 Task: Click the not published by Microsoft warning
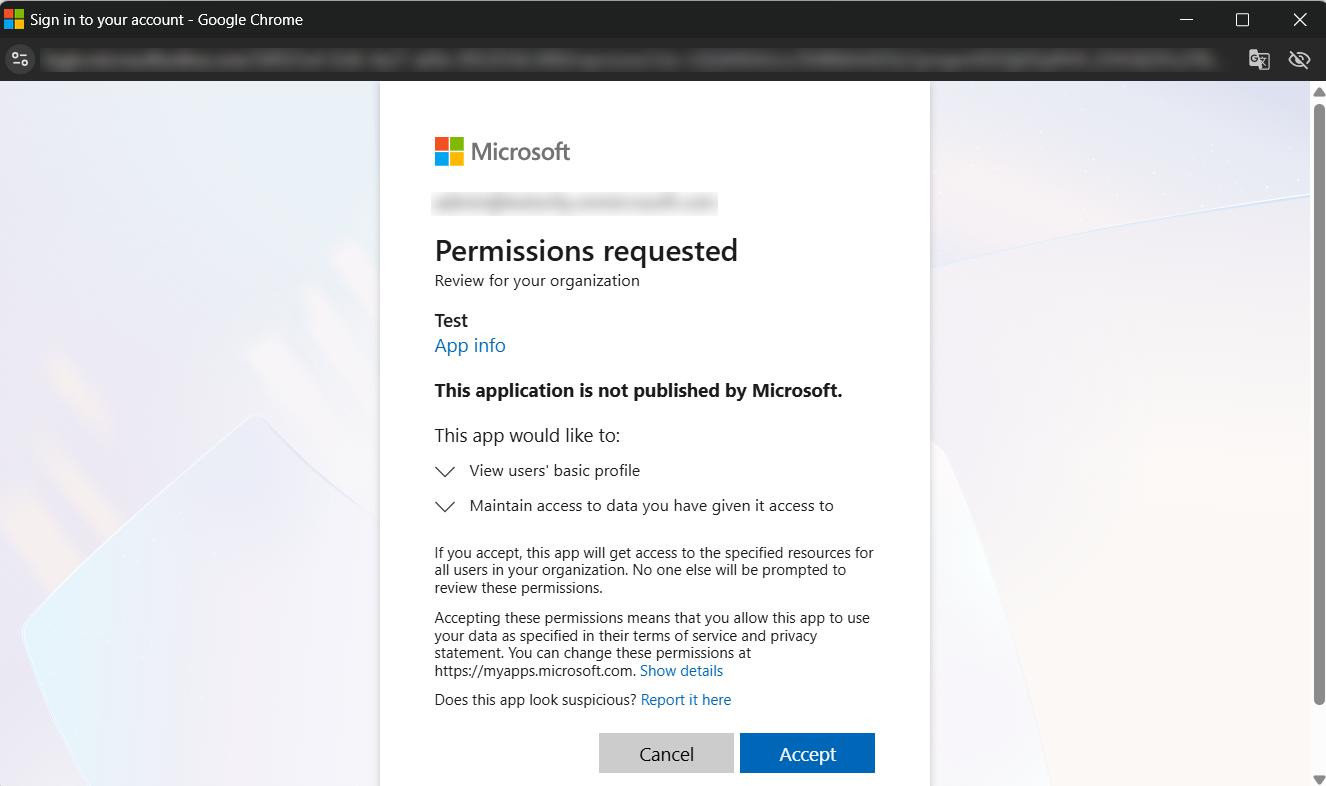(638, 391)
